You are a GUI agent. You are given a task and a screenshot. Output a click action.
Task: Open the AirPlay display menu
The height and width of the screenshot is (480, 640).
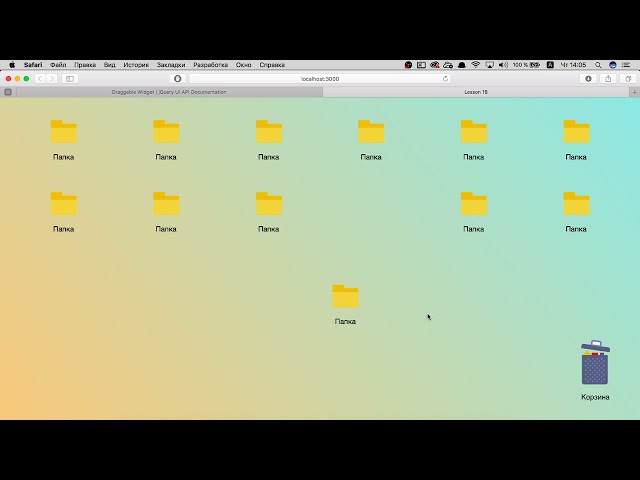point(489,65)
